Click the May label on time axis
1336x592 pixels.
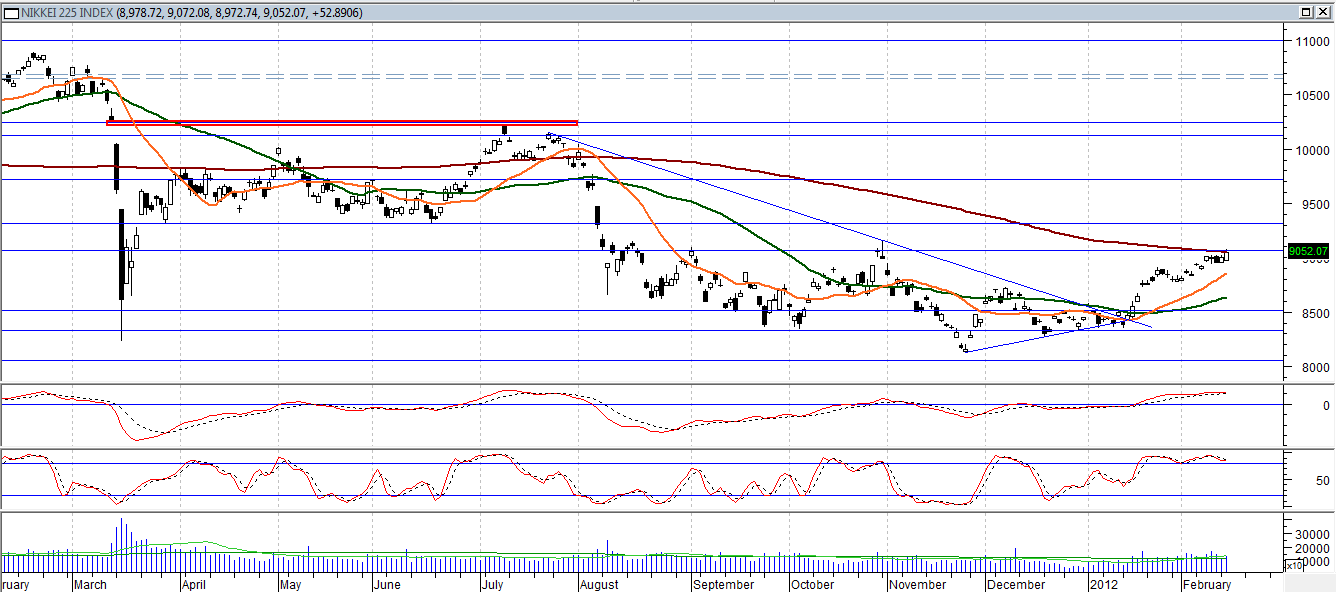[290, 584]
